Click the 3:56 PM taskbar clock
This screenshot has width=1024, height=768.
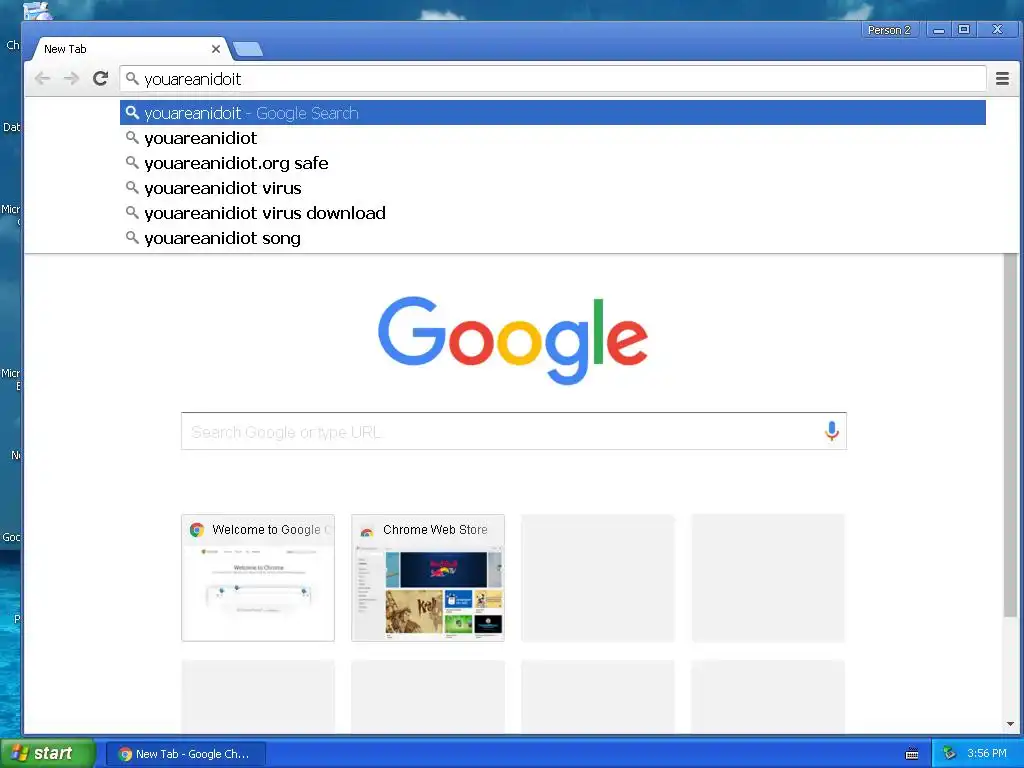tap(987, 754)
